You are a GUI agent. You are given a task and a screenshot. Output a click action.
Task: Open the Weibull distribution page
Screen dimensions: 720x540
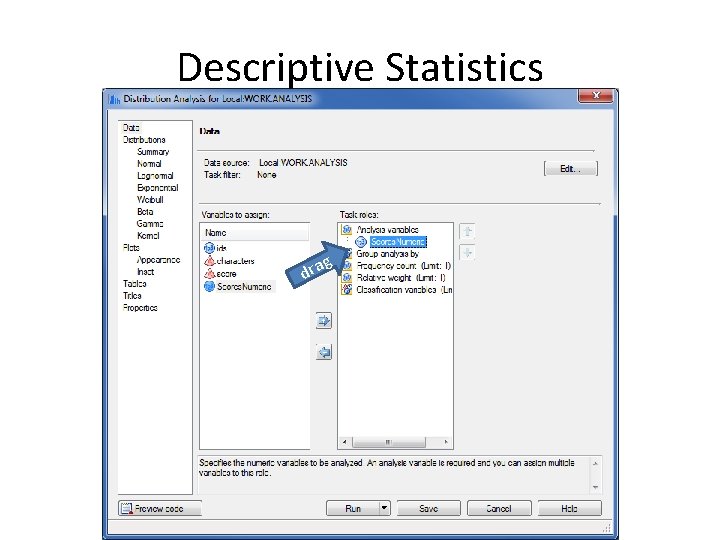[150, 199]
